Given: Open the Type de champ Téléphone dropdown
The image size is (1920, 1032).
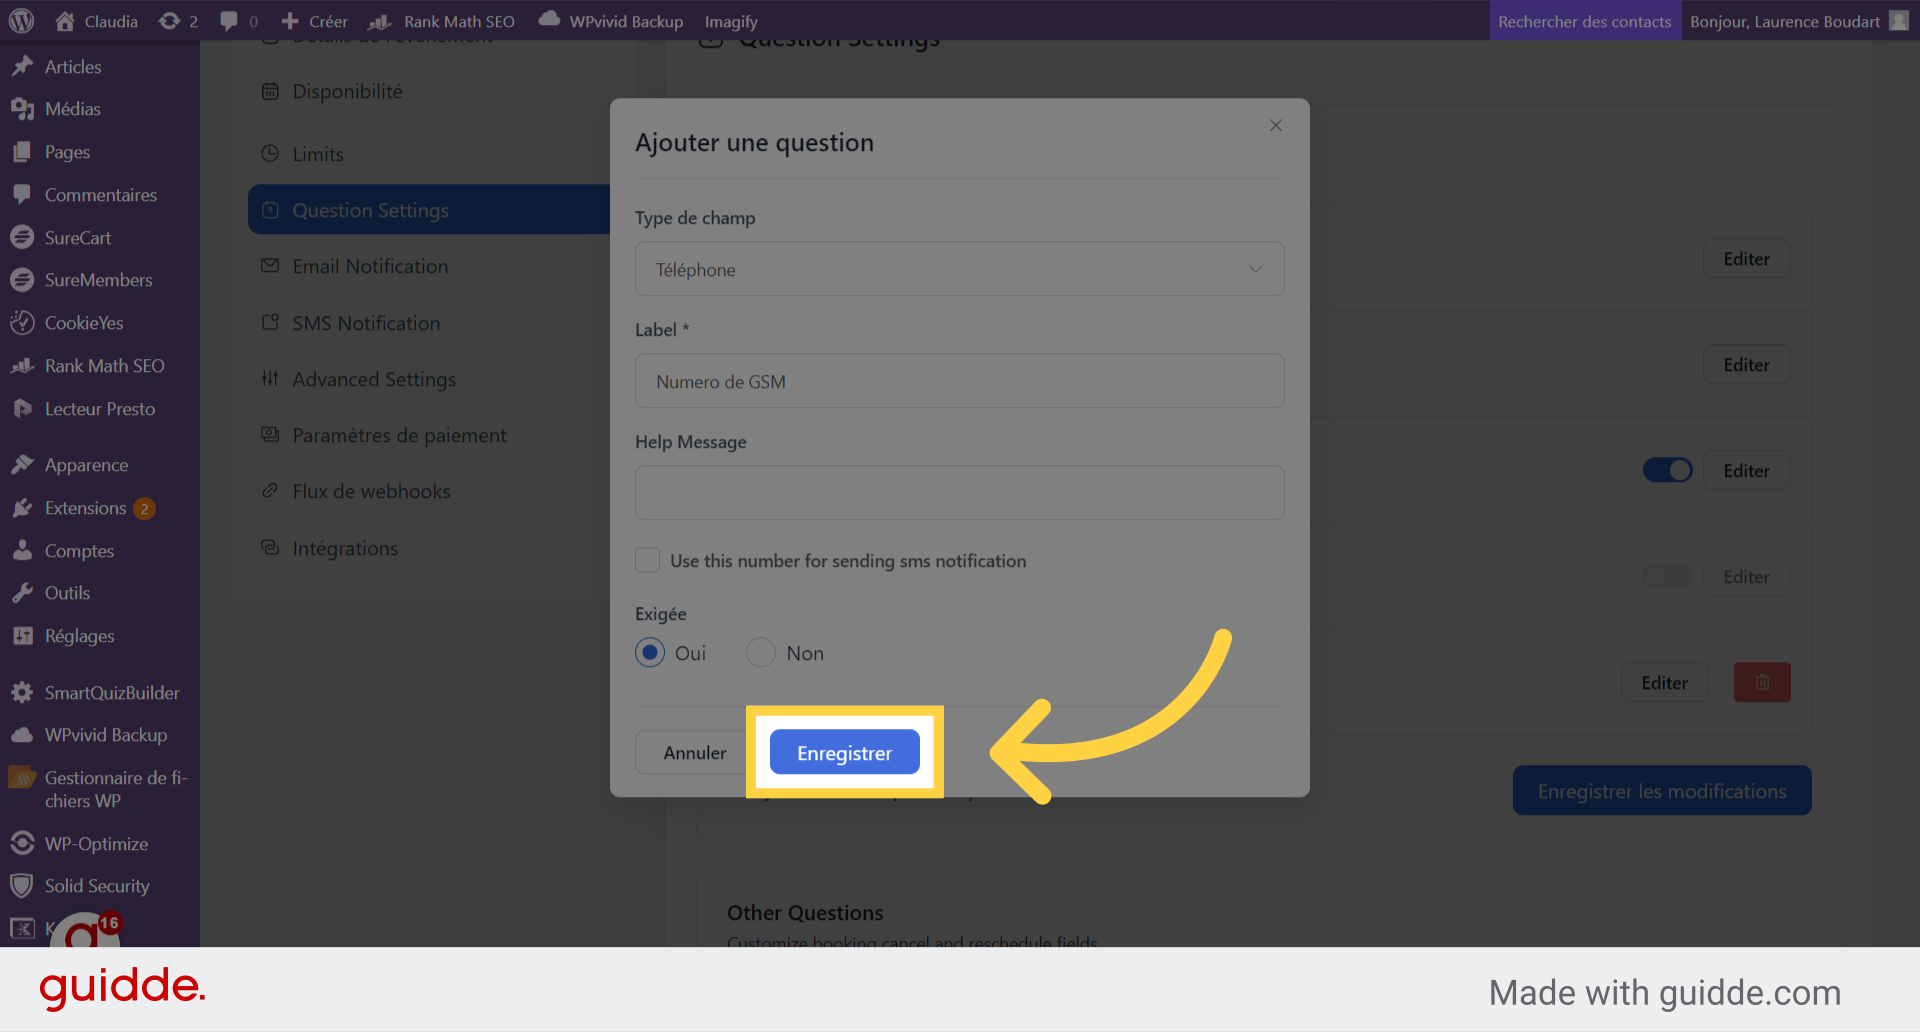Looking at the screenshot, I should tap(959, 269).
